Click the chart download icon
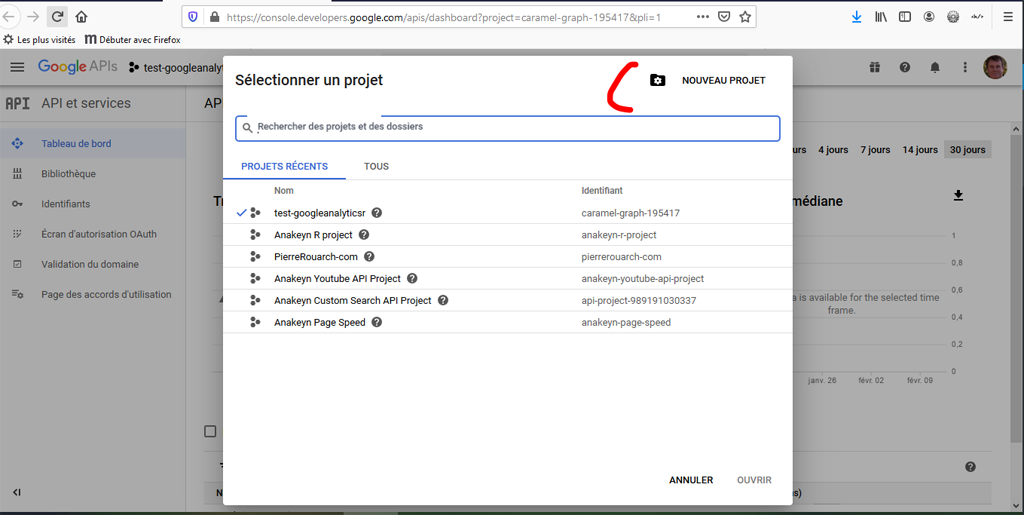The image size is (1024, 515). click(x=958, y=195)
